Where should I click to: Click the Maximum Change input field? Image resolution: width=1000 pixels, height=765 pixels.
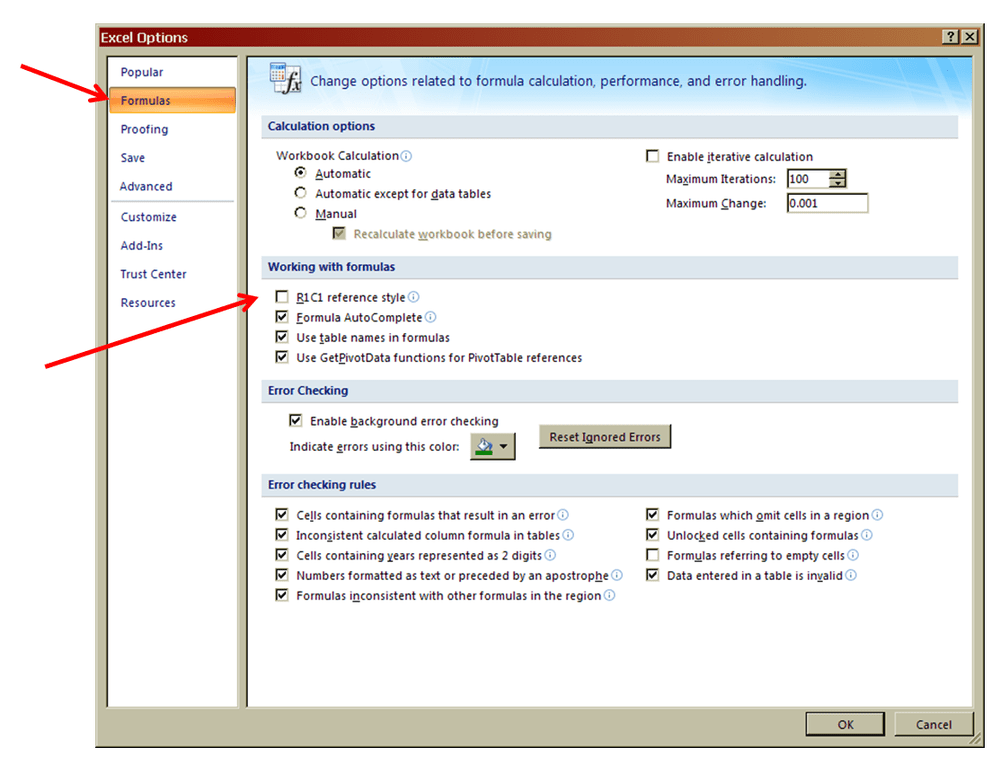coord(827,202)
